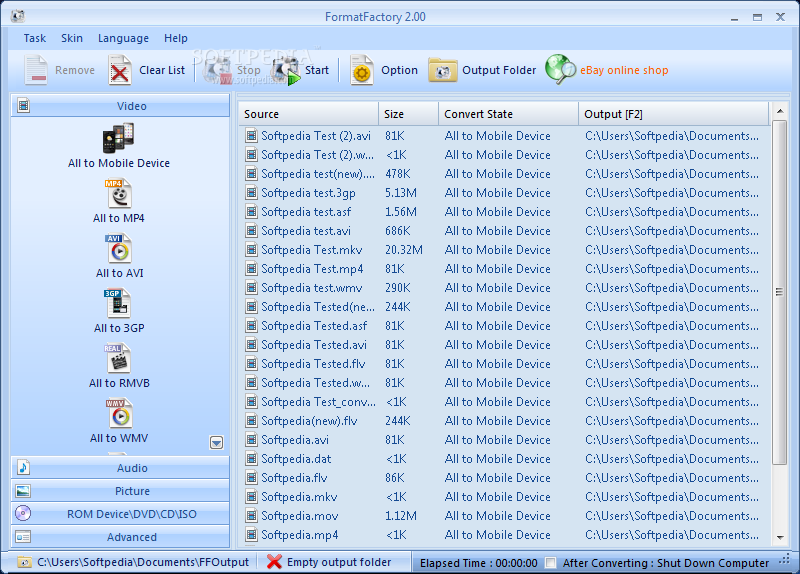Screen dimensions: 800x574
Task: Click the Empty output folder text
Action: tap(339, 562)
